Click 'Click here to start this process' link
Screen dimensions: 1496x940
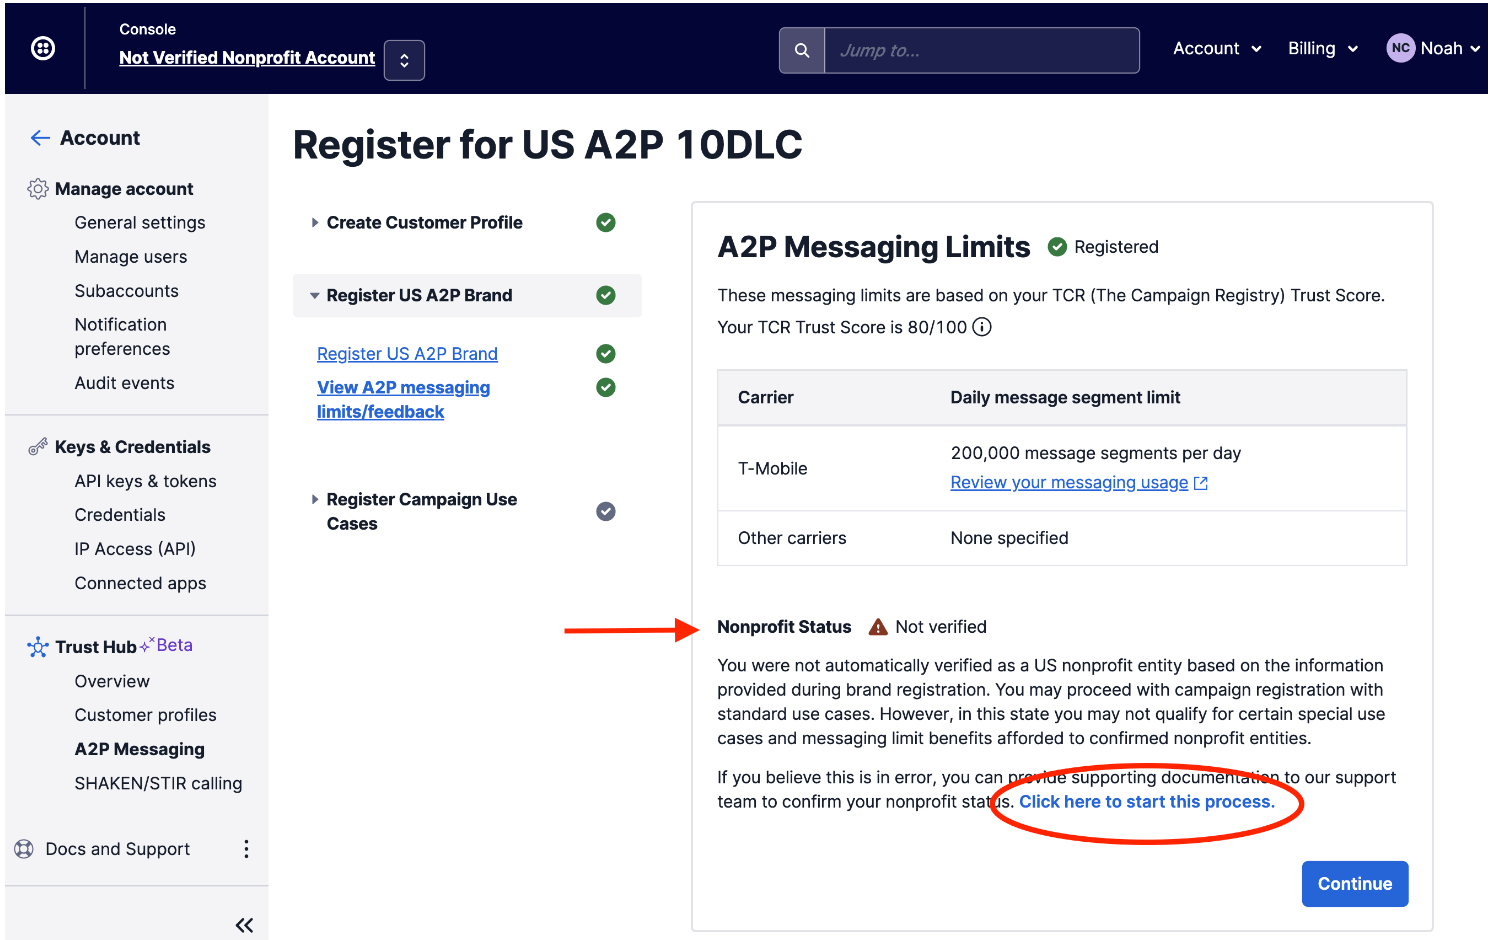click(x=1146, y=802)
